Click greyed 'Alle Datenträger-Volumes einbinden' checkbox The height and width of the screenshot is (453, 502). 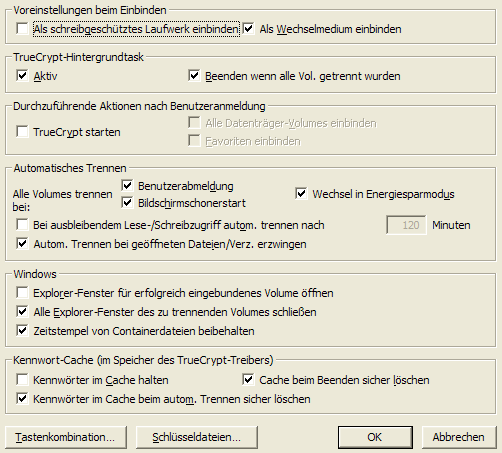coord(194,123)
